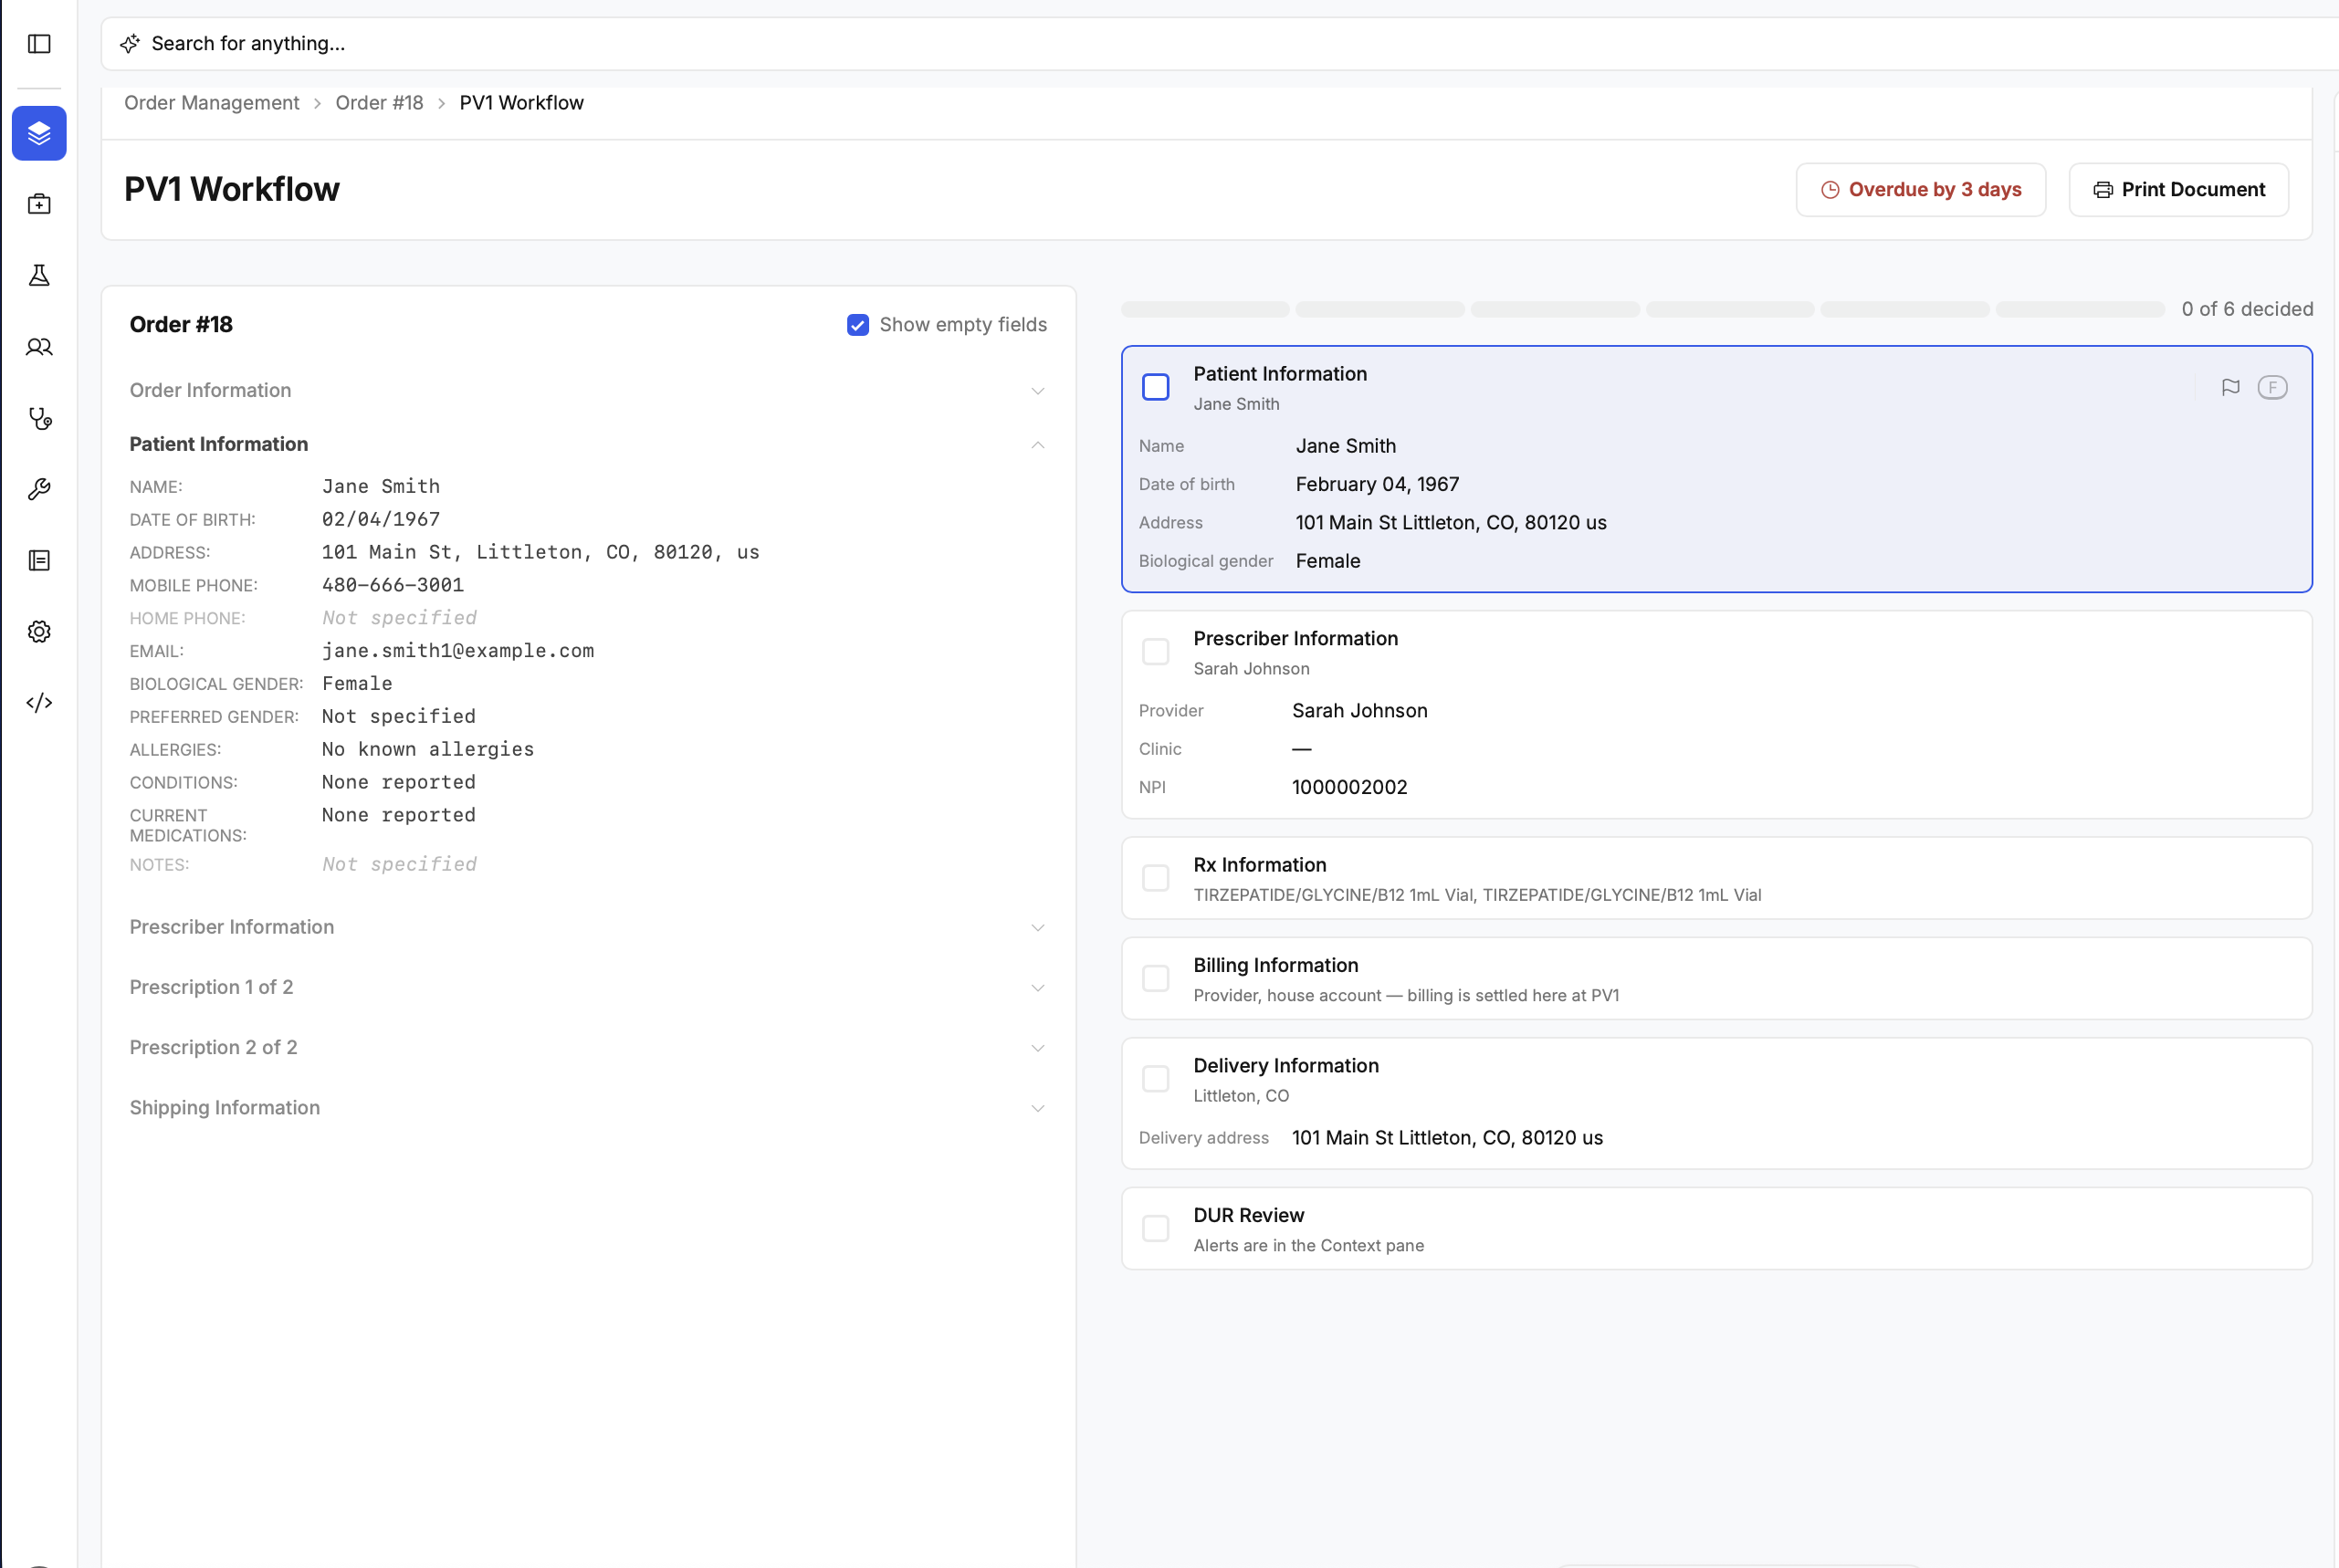Screen dimensions: 2339x1568
Task: Check the DUR Review checkbox
Action: click(x=1156, y=1228)
